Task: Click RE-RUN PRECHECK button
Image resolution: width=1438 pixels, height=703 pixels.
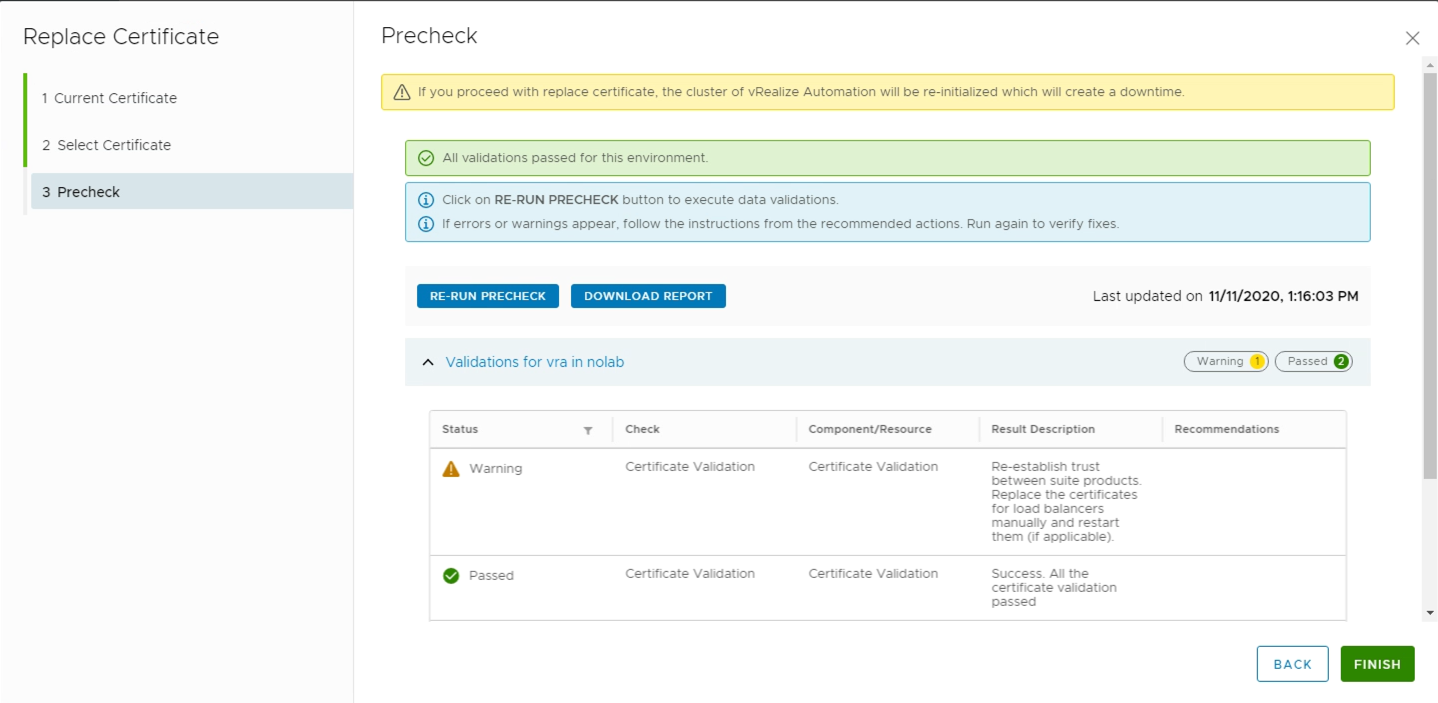Action: click(x=488, y=296)
